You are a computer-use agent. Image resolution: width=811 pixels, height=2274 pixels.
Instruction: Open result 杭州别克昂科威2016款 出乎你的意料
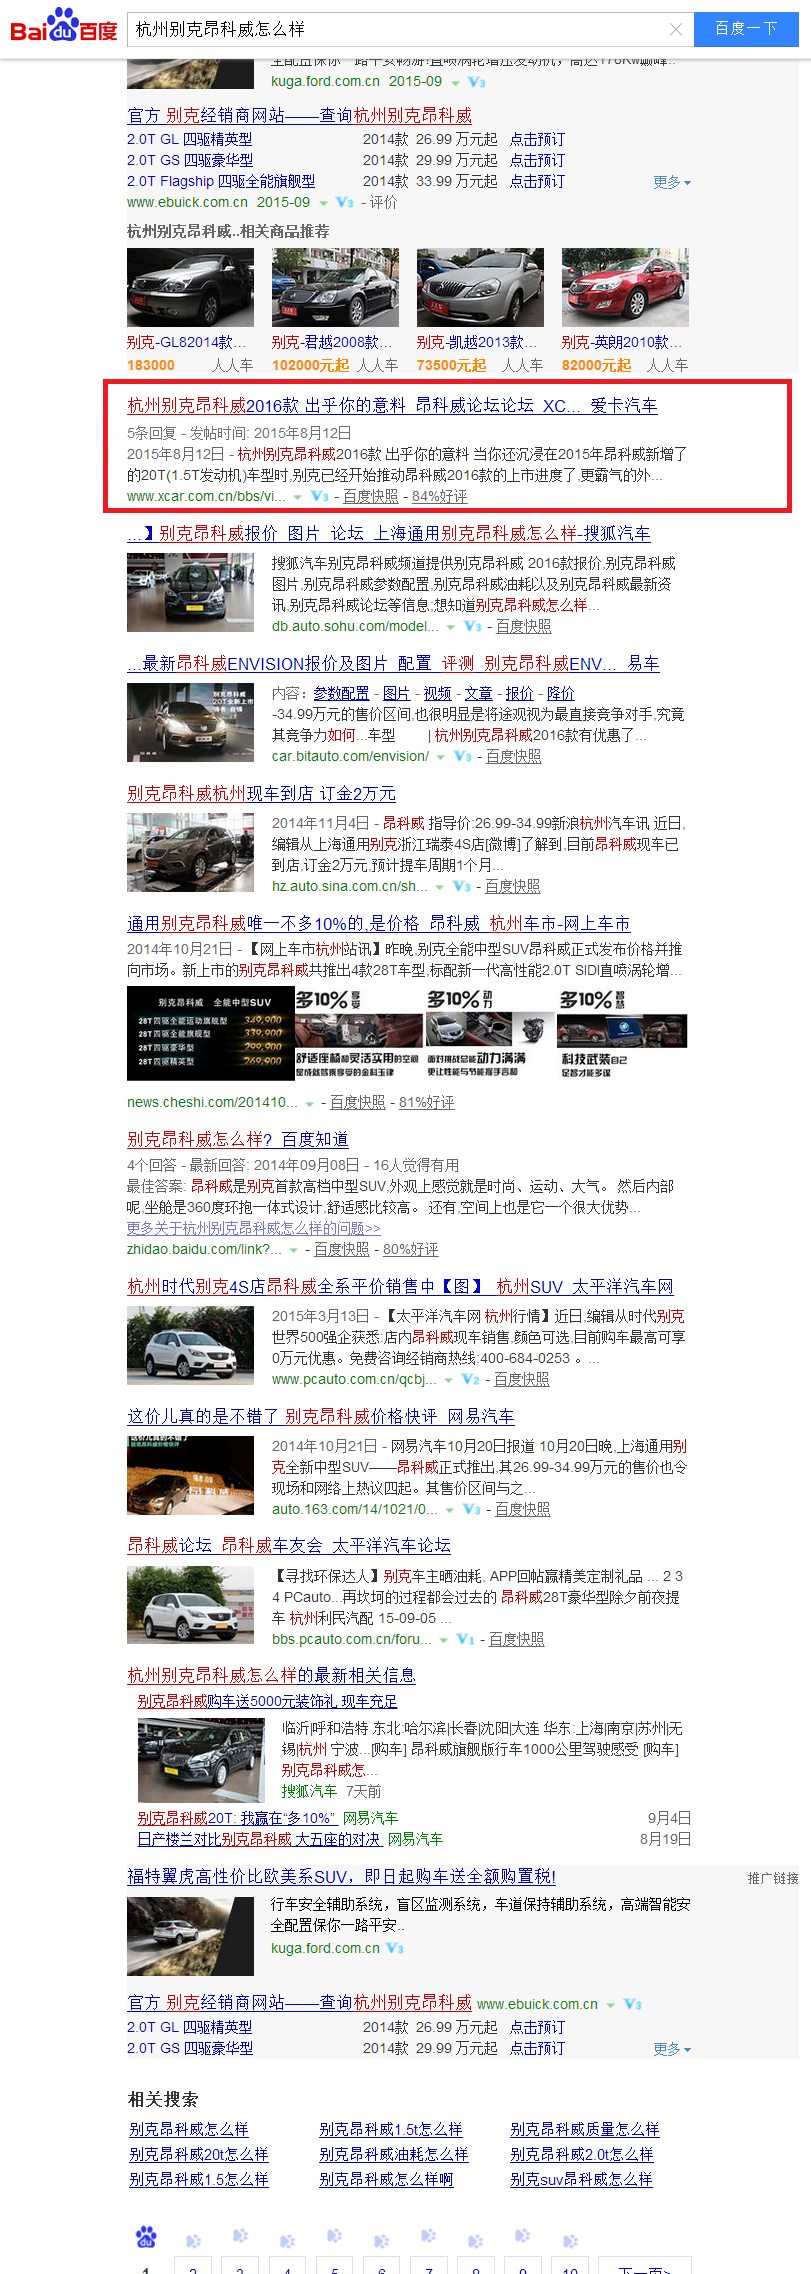(x=392, y=405)
